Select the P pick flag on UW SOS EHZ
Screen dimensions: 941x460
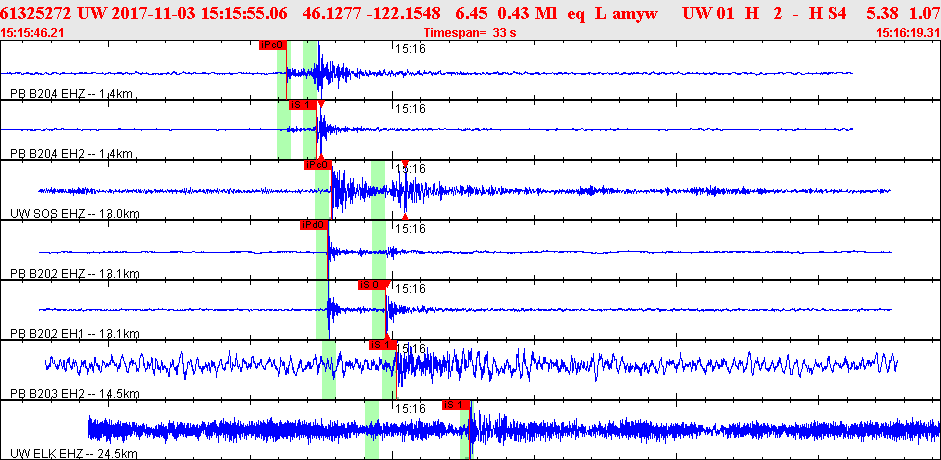pos(317,165)
